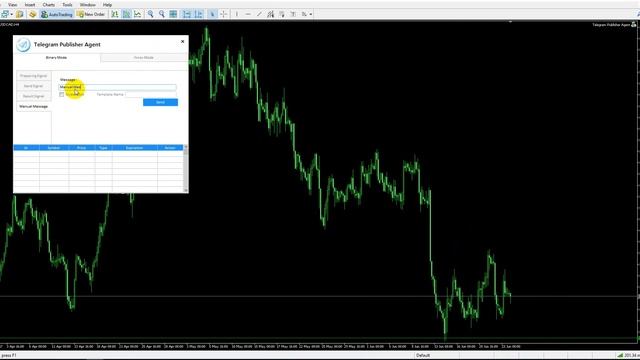Select the Fibonacci Retracement tool
Screen dimensions: 640x360
point(282,14)
